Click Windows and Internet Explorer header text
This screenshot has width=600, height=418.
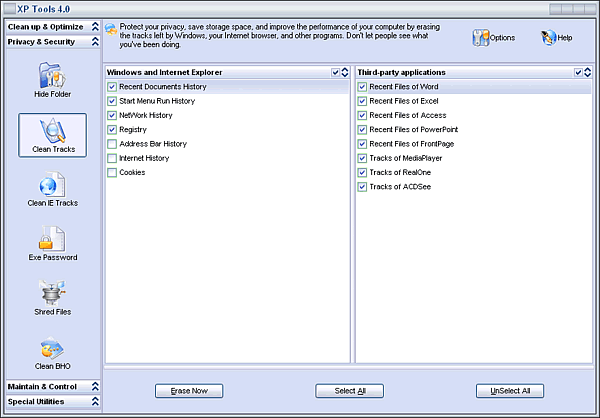[165, 72]
